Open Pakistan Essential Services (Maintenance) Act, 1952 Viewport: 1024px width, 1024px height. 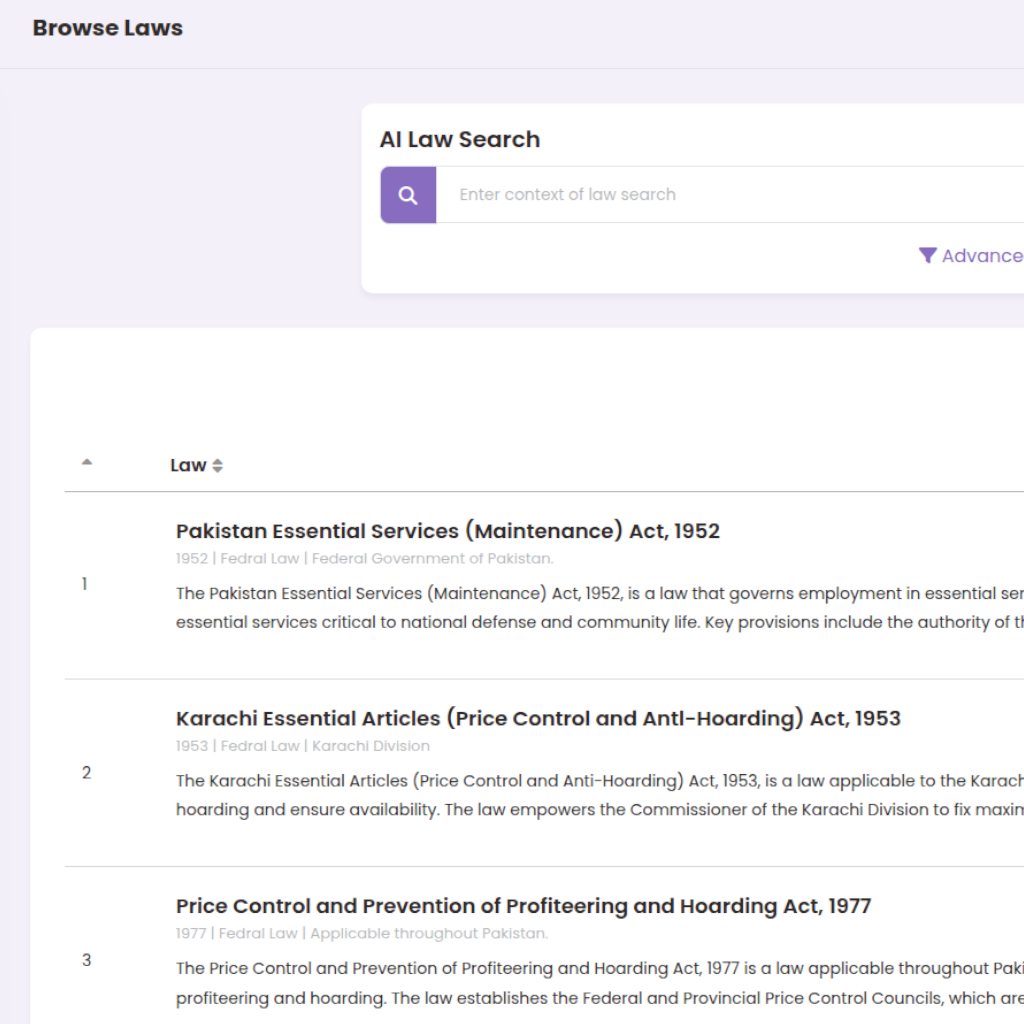pyautogui.click(x=447, y=531)
